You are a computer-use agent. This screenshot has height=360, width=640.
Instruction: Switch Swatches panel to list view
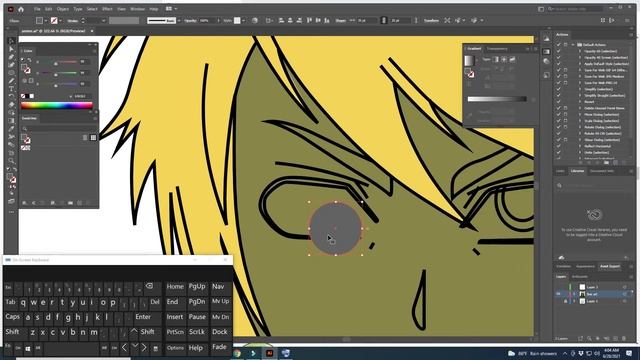(85, 138)
